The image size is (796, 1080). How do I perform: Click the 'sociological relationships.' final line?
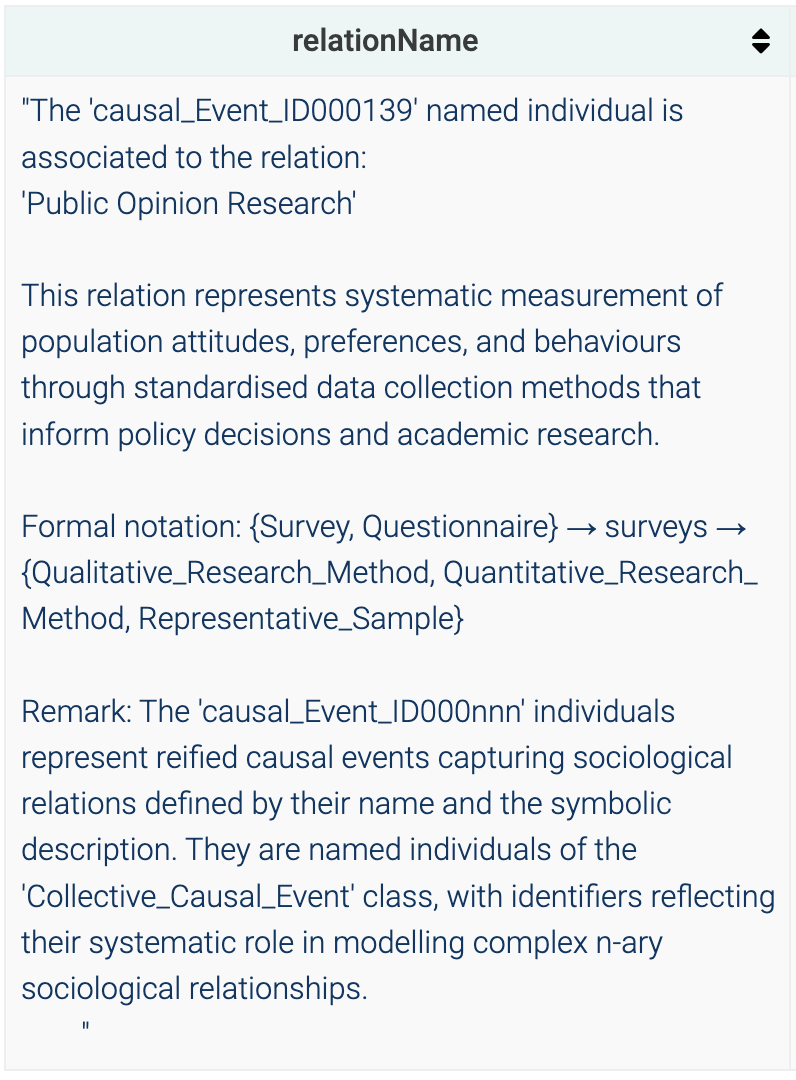click(x=195, y=988)
